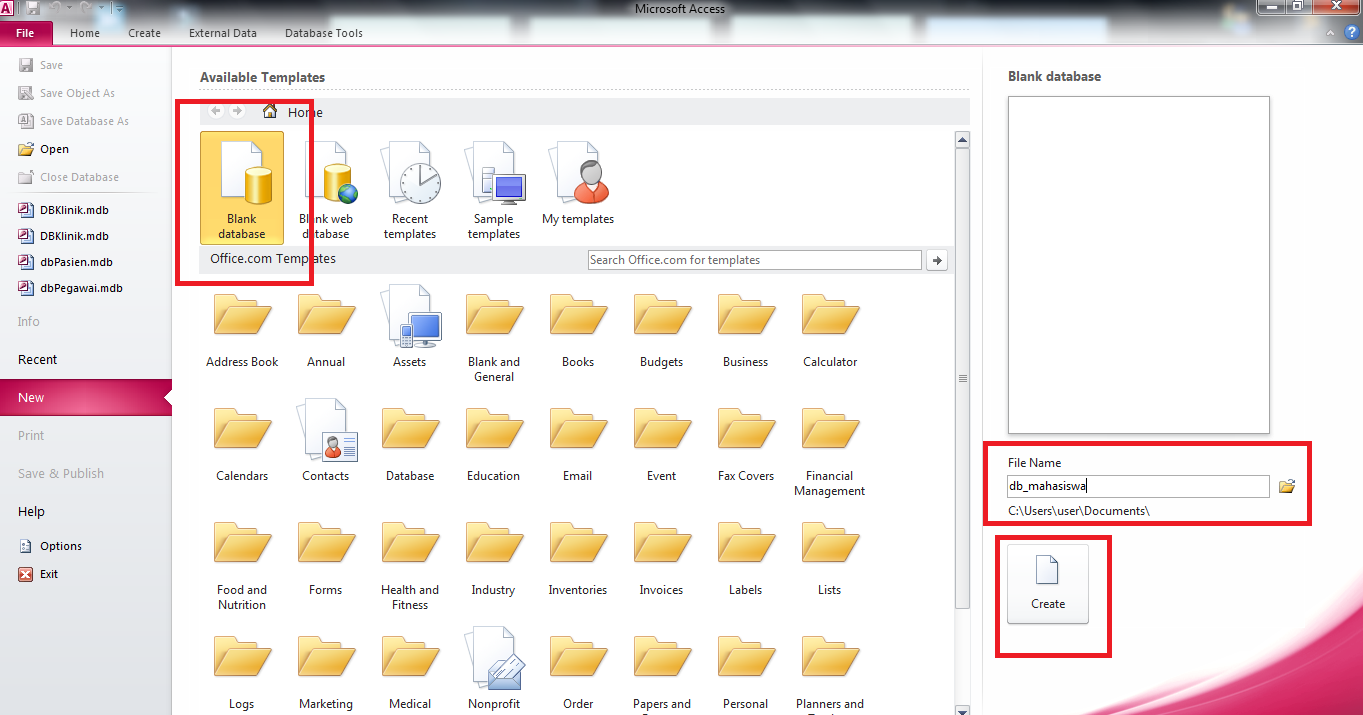Click the template list scroll-up arrow
Viewport: 1363px width, 715px height.
(x=962, y=141)
